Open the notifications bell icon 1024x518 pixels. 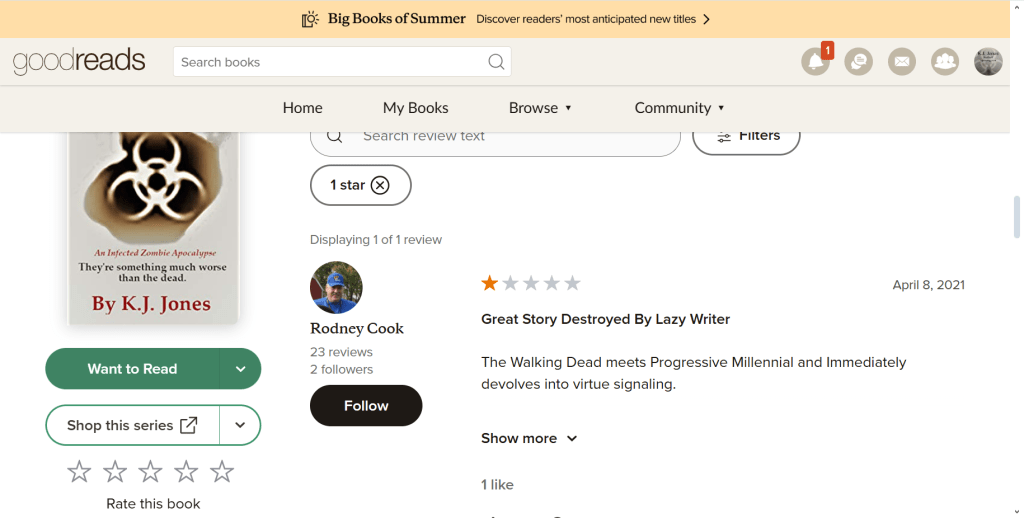815,62
